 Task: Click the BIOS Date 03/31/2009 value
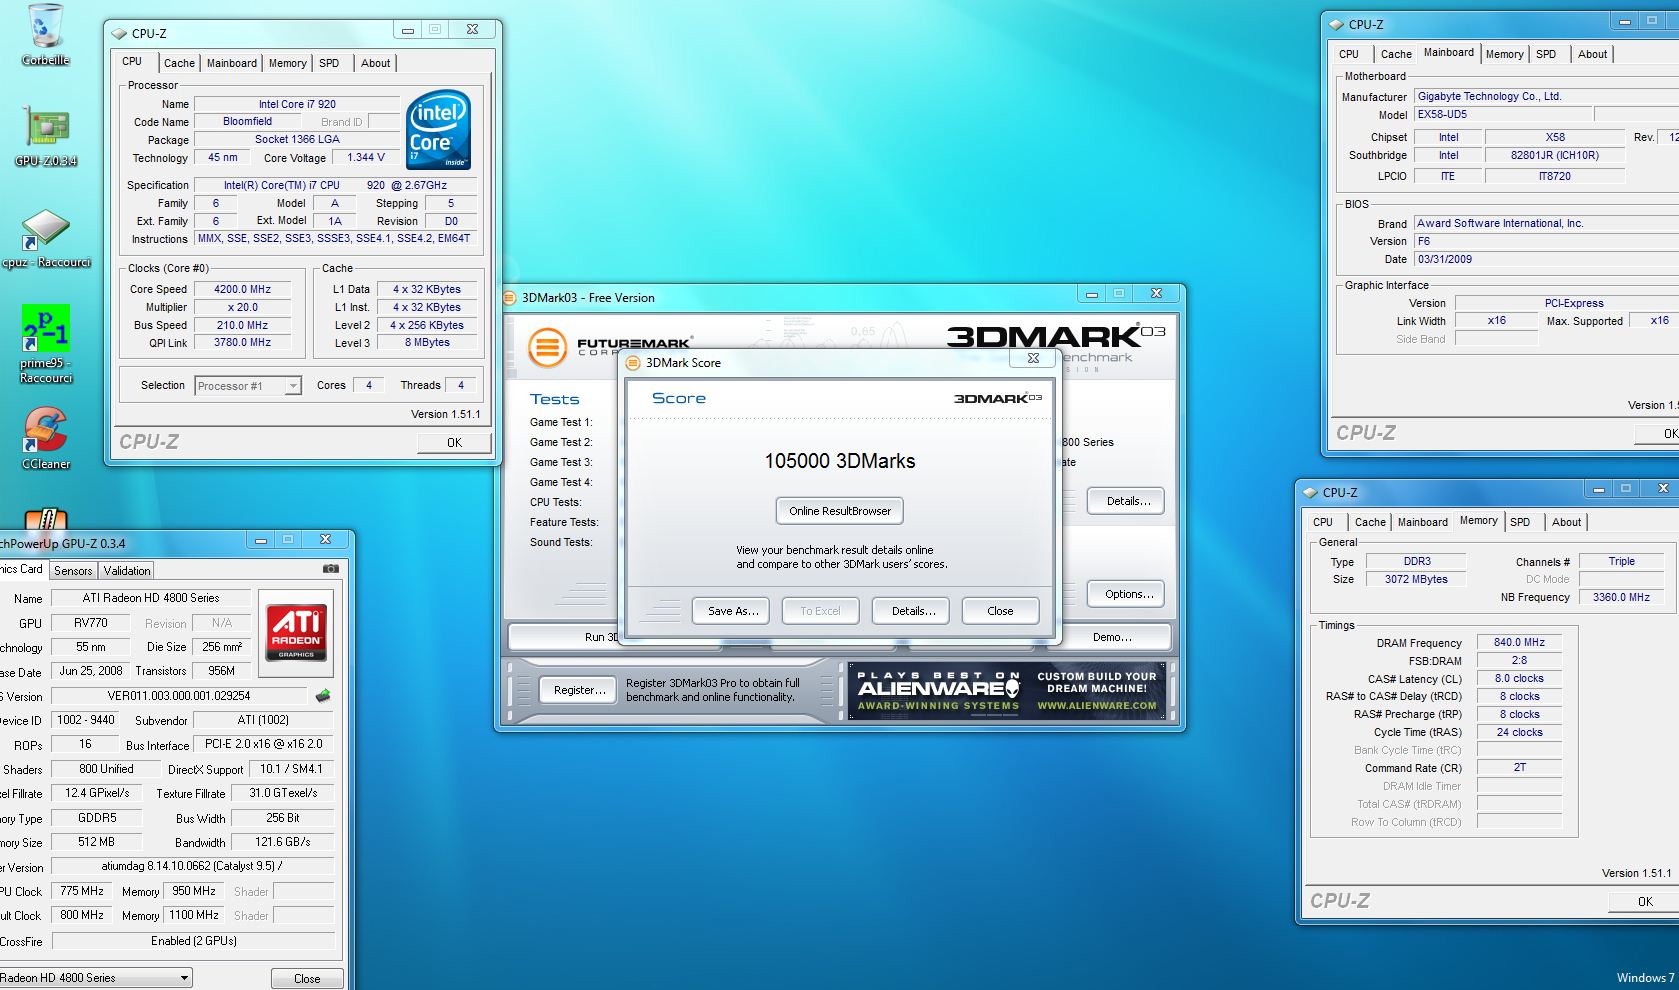1444,259
